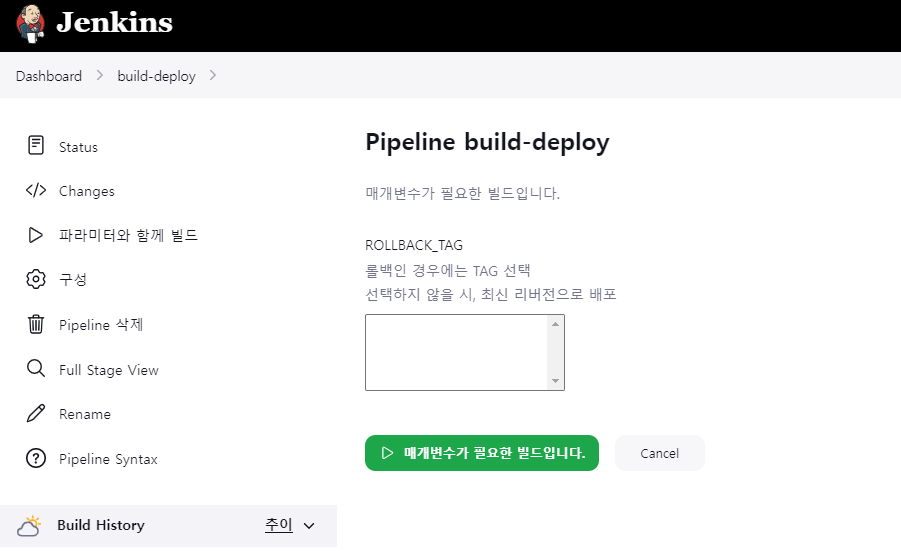Expand the chevron after Dashboard breadcrumb
901x551 pixels.
point(100,75)
